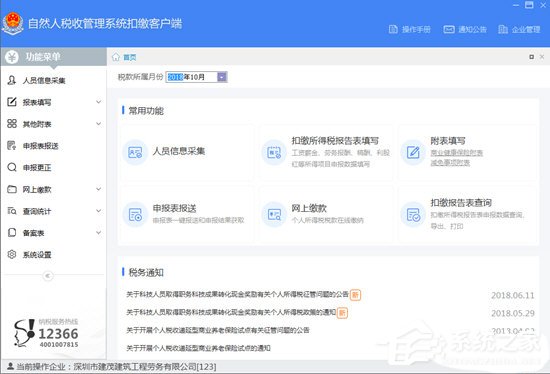
Task: Click the 扣缴所得税报告表填写 card icon
Action: click(274, 152)
